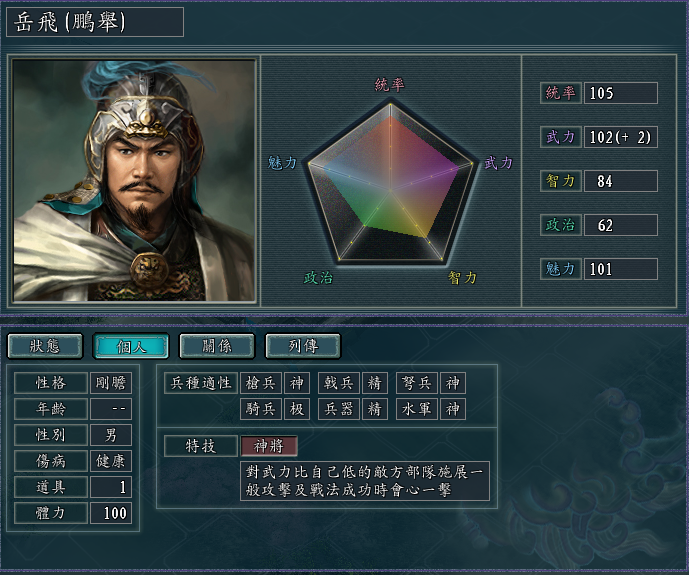Click the 槍兵 troop aptitude cell
The height and width of the screenshot is (575, 689).
[x=262, y=382]
